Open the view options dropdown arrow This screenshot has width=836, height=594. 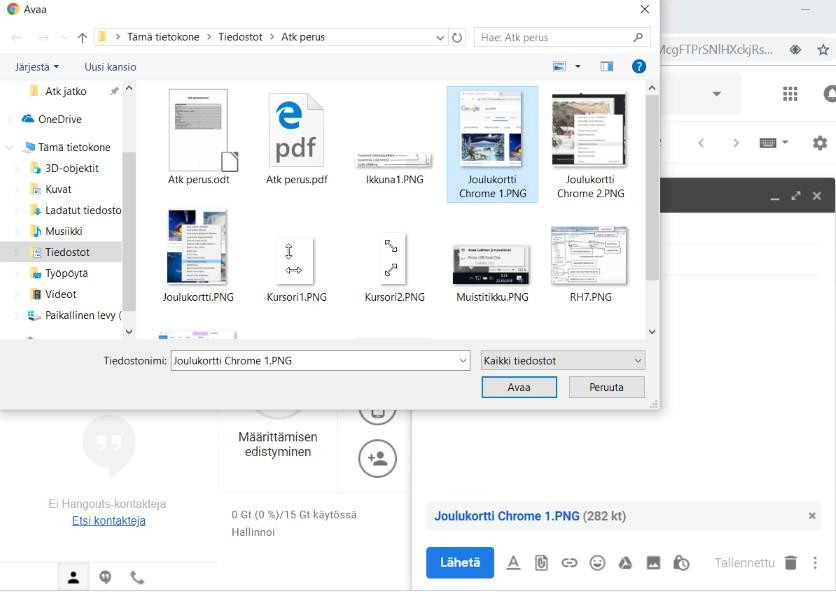pos(578,67)
